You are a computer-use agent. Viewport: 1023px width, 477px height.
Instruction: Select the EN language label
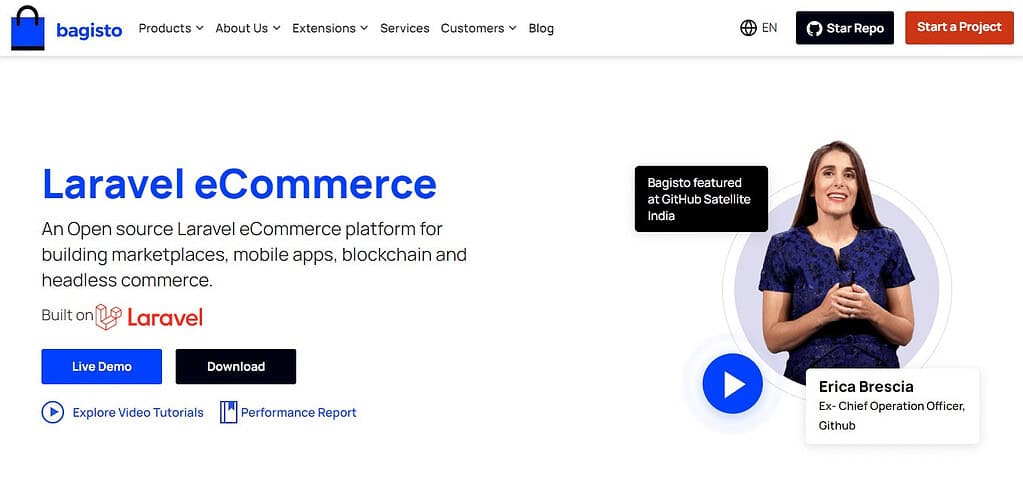(x=769, y=27)
